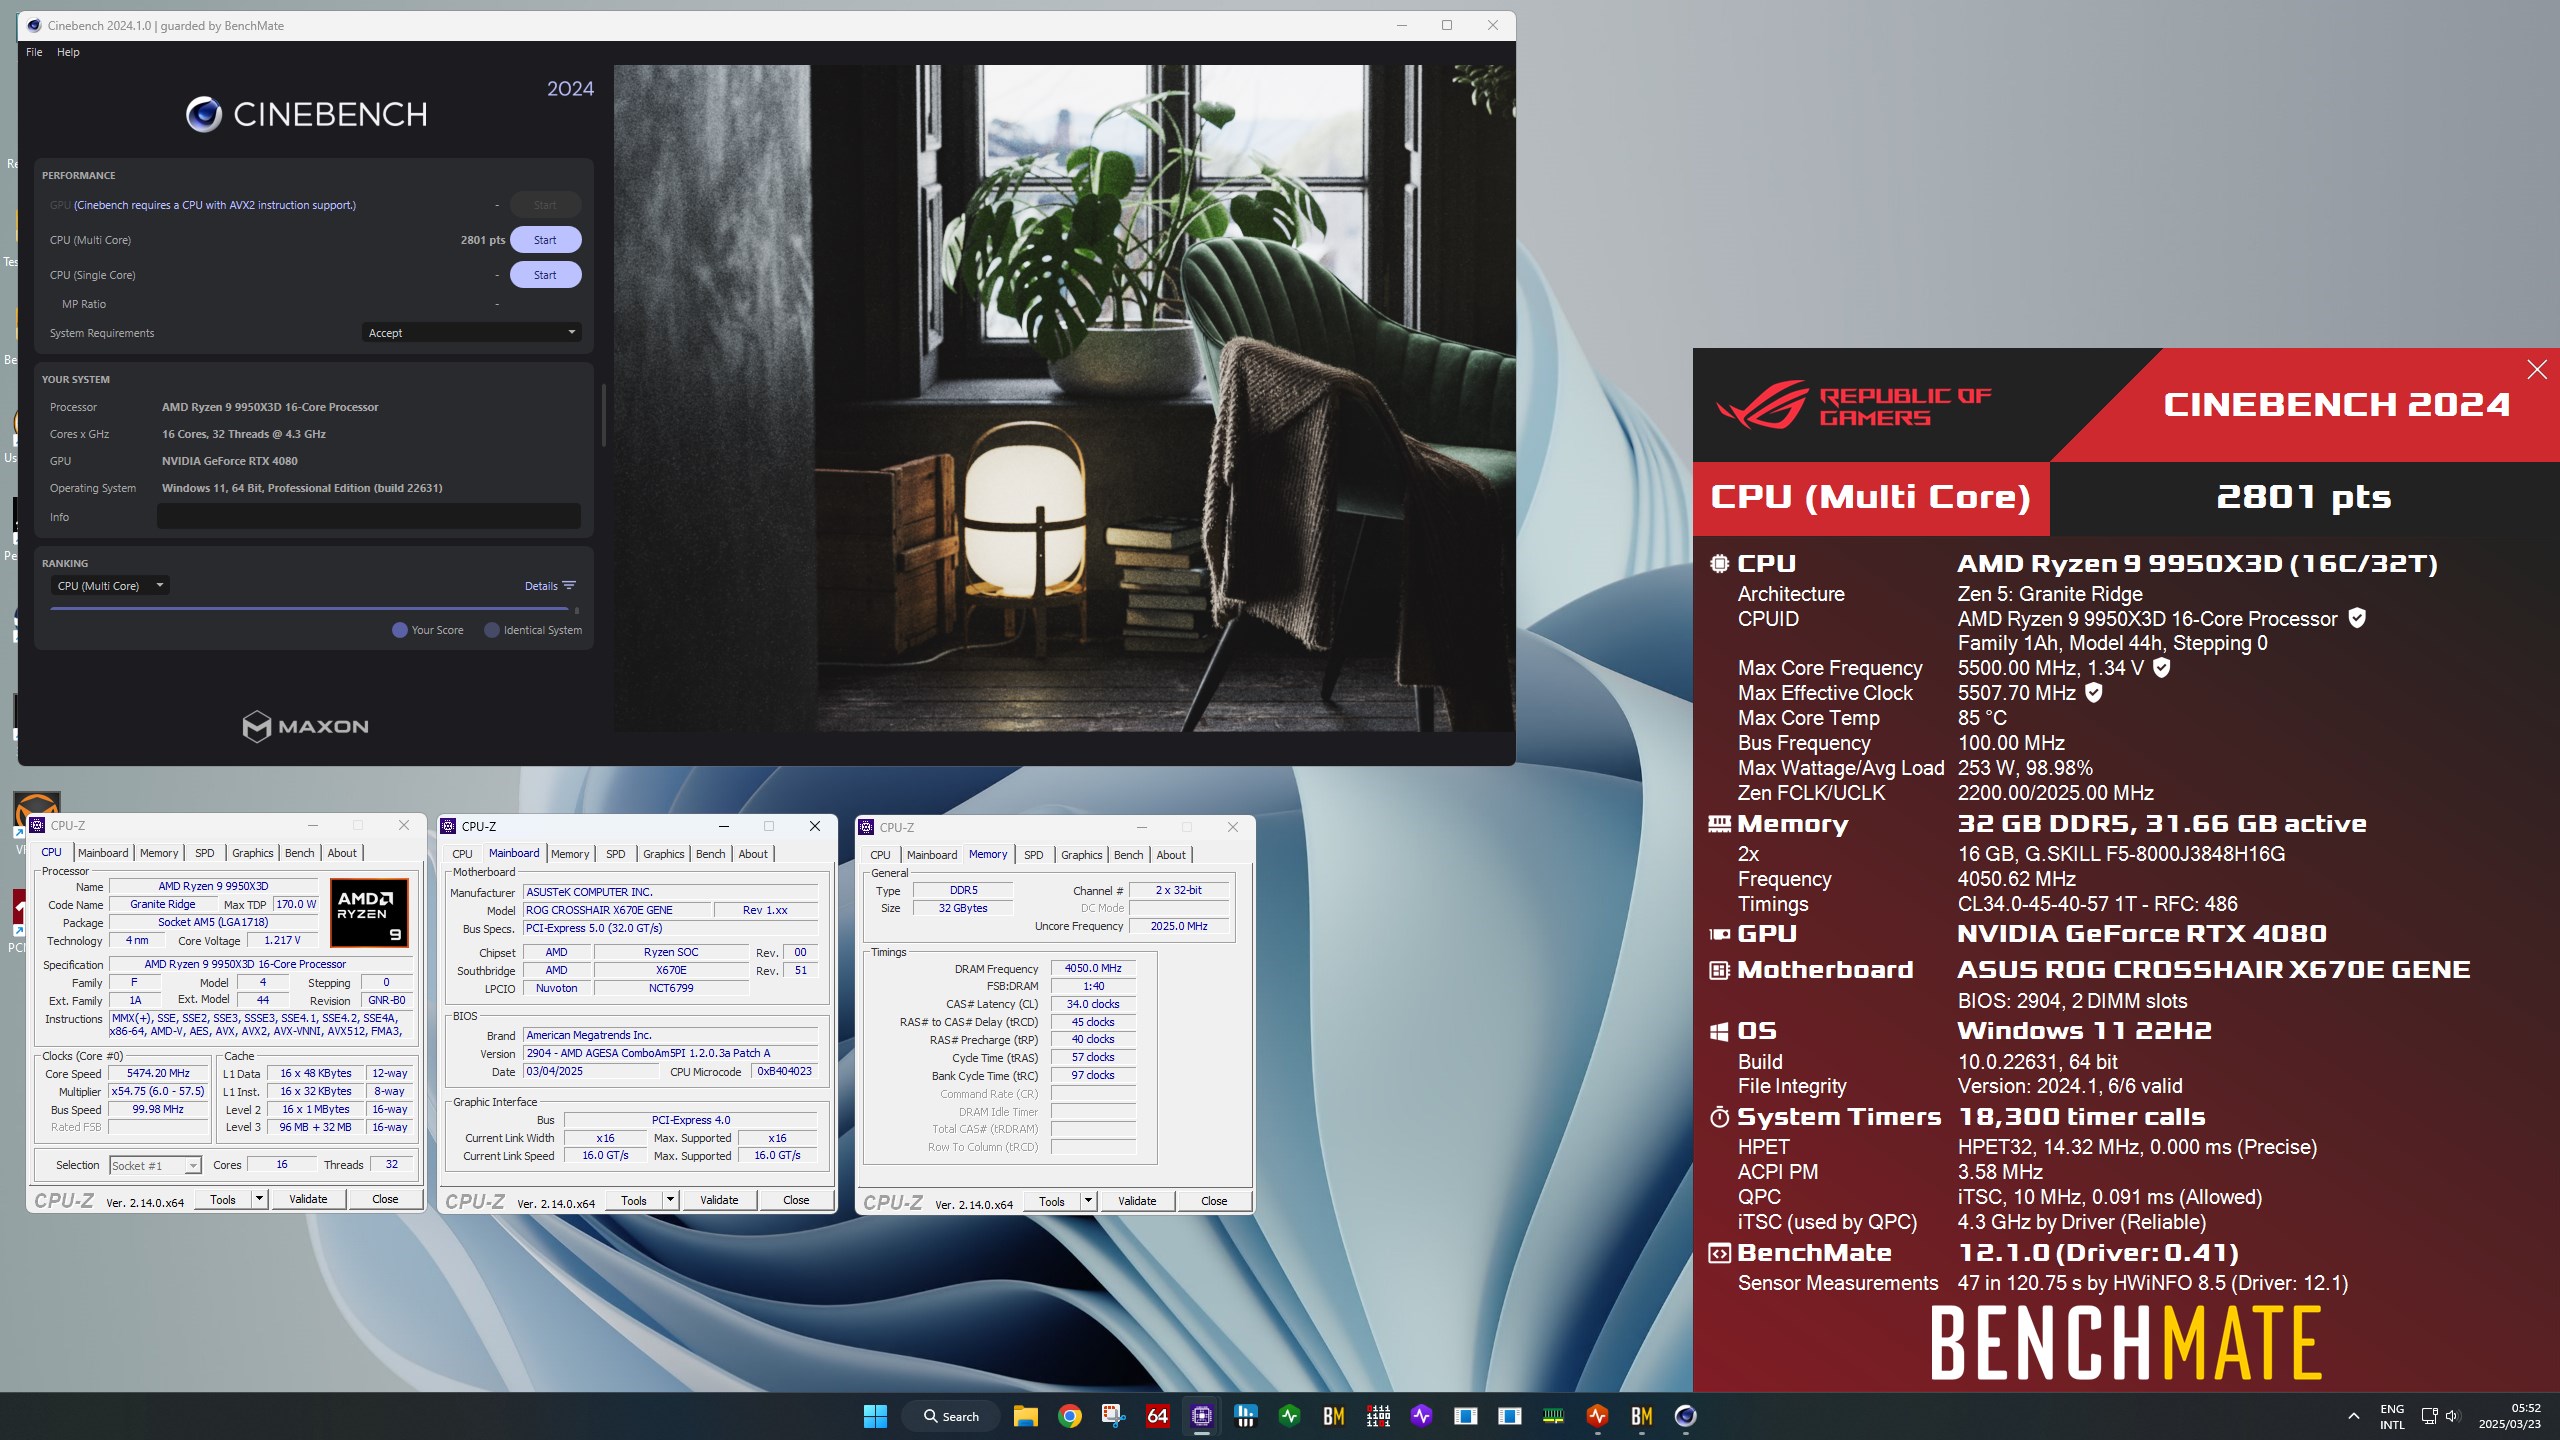Click the Maxon logo at panel bottom
2560x1440 pixels.
pyautogui.click(x=306, y=726)
